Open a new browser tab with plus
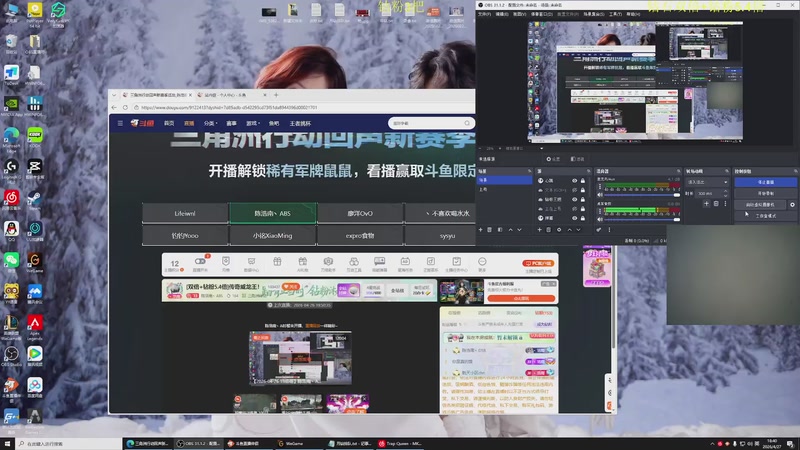The width and height of the screenshot is (800, 450). pyautogui.click(x=276, y=95)
